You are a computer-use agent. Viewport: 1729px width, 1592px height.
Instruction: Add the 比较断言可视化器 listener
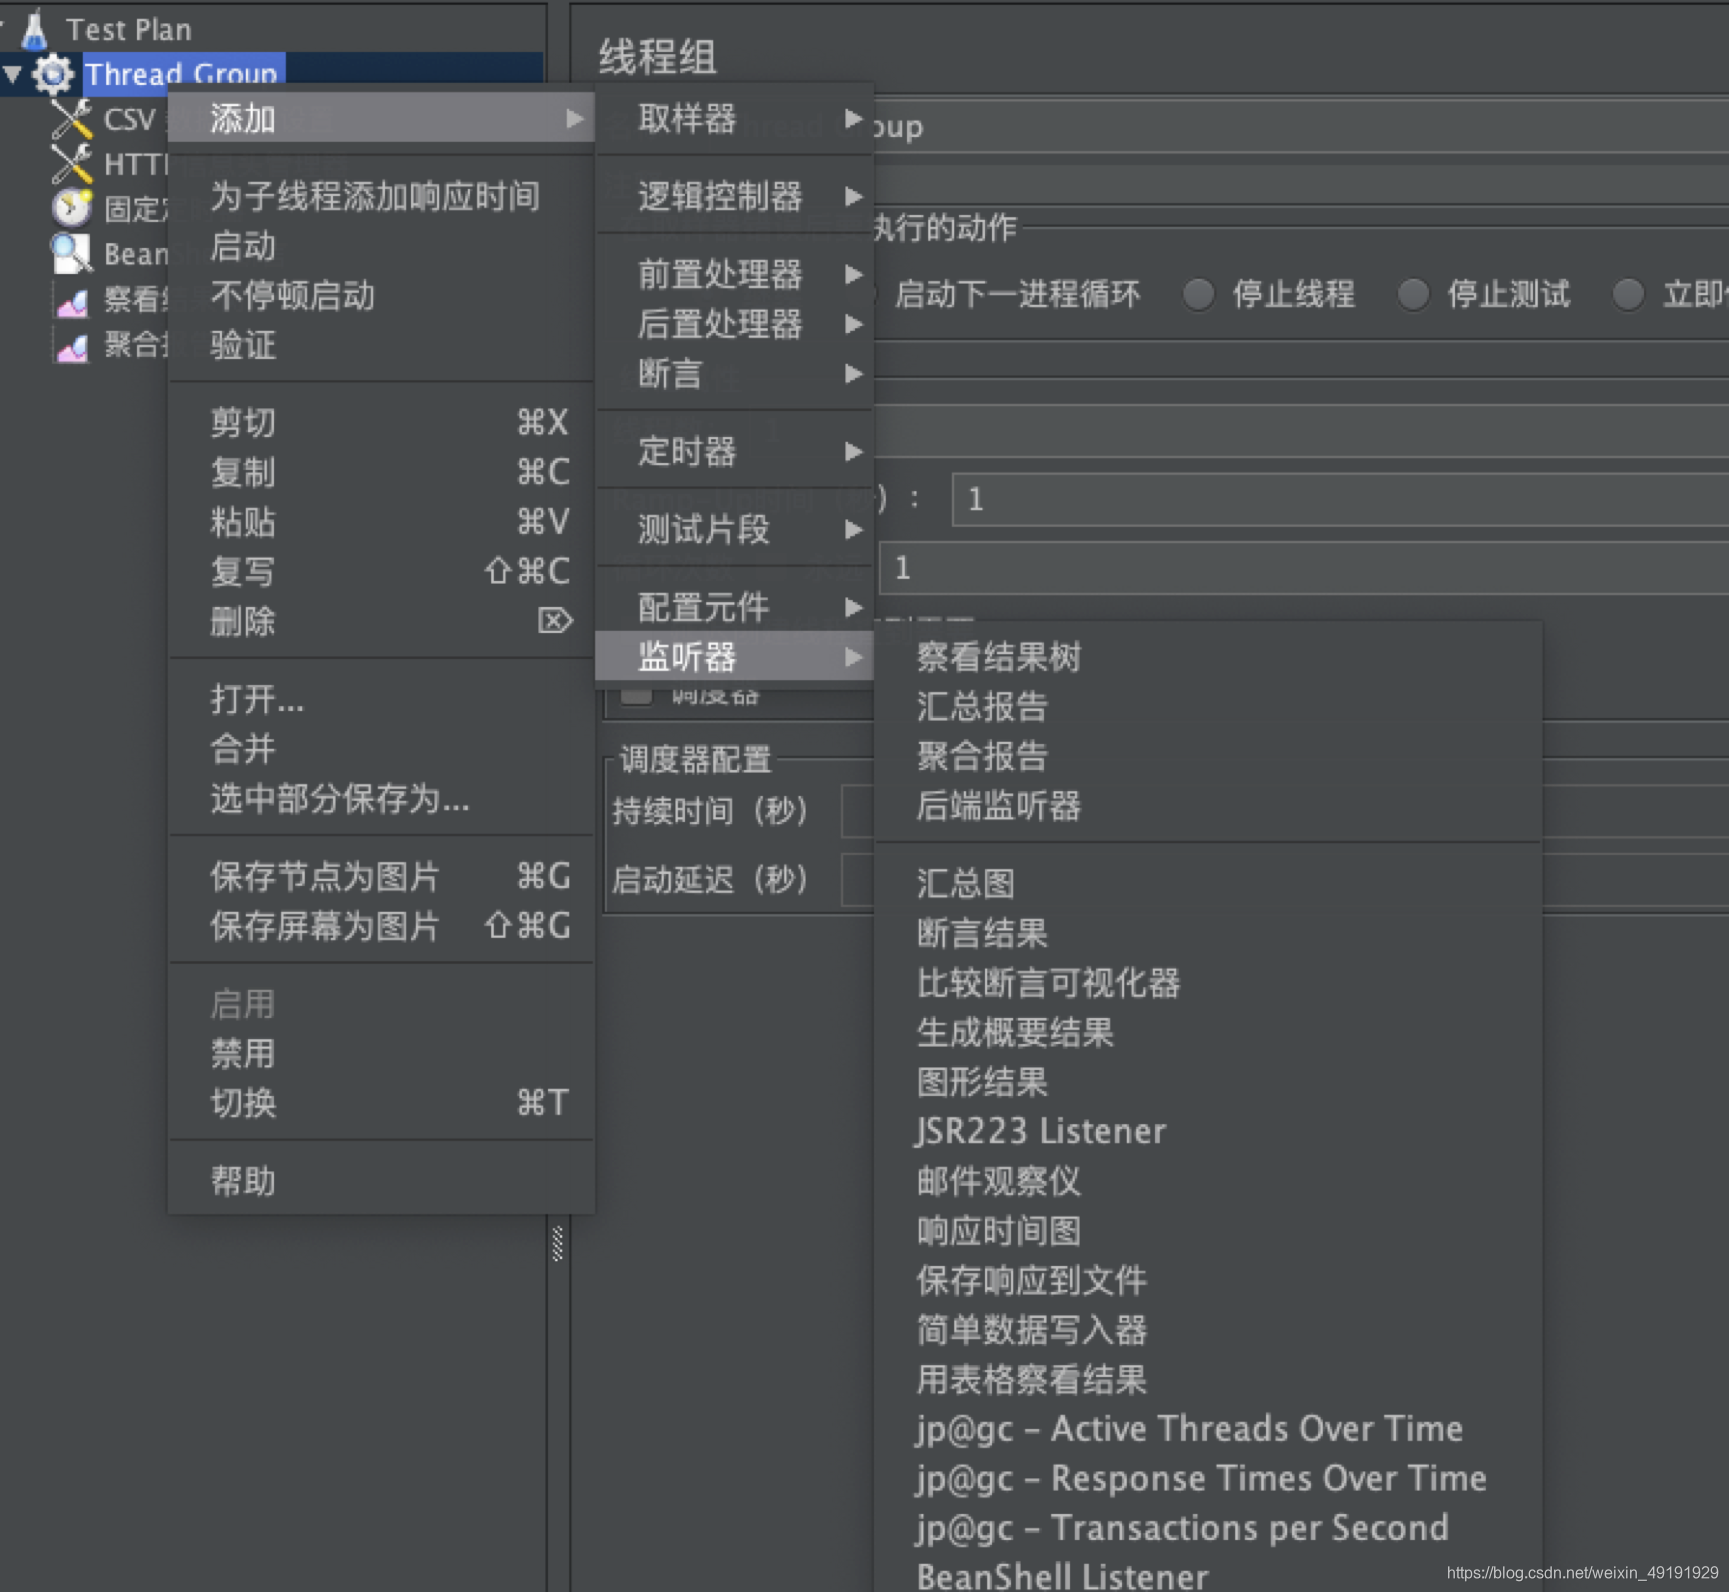[1208, 983]
